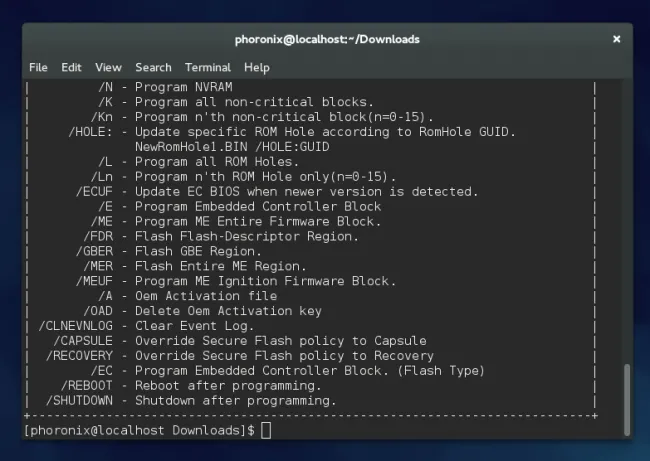Close the terminal window

coord(616,39)
